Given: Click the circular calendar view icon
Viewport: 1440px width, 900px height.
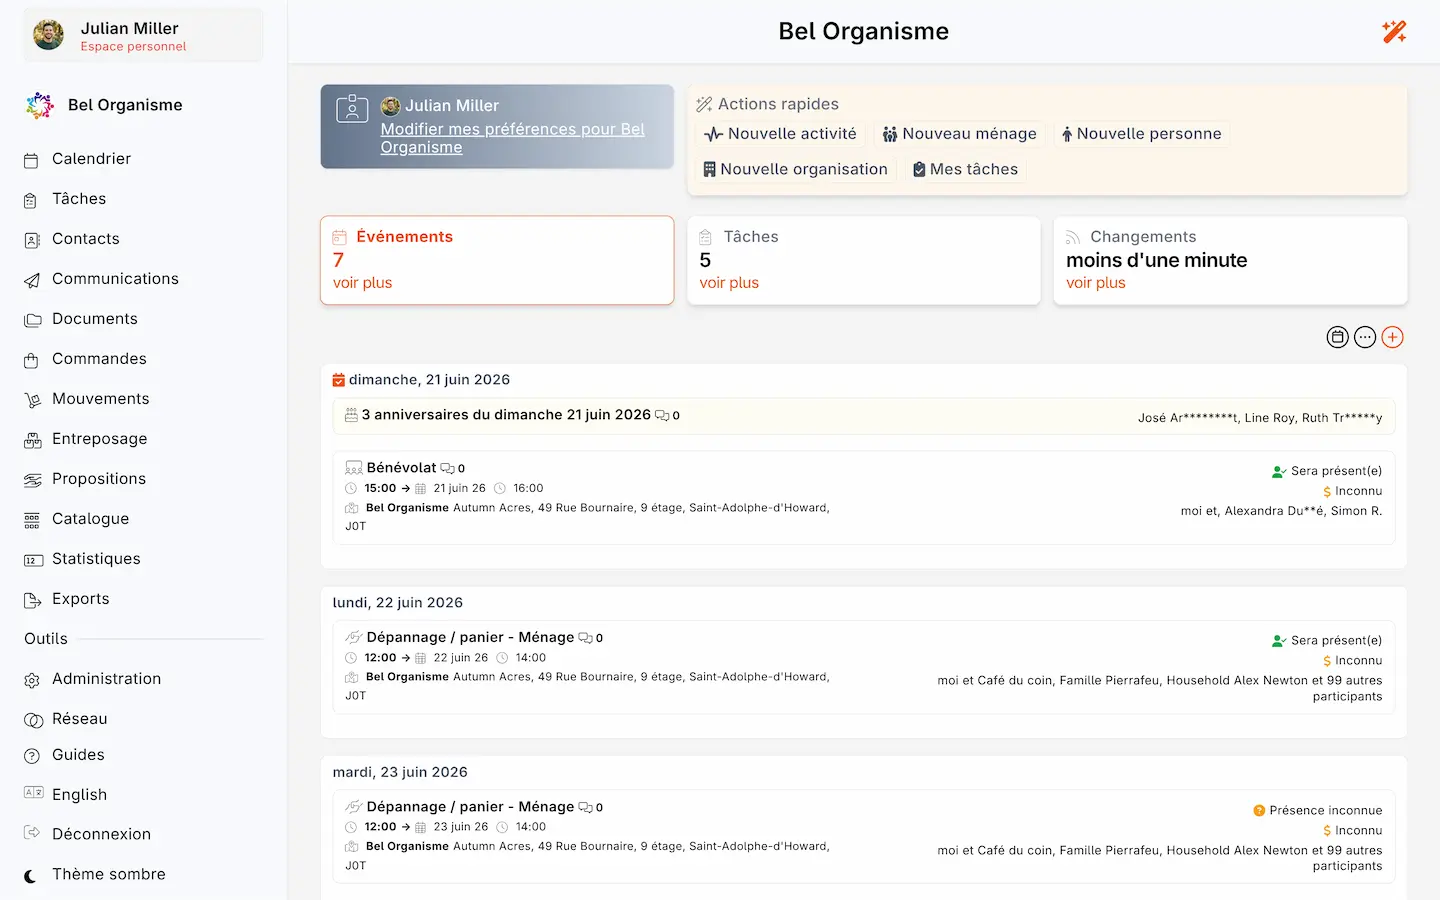Looking at the screenshot, I should point(1337,337).
